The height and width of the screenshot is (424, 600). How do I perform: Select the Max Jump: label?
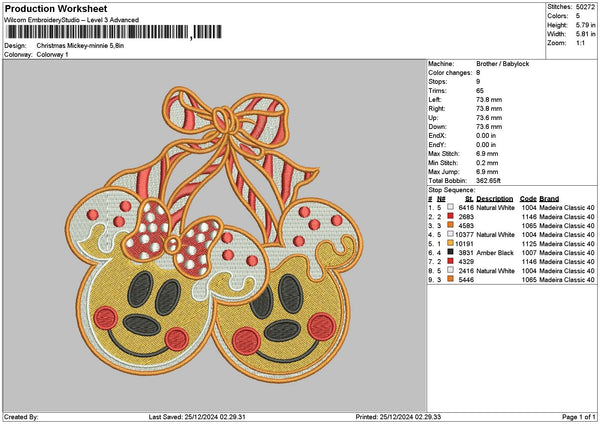[x=443, y=172]
